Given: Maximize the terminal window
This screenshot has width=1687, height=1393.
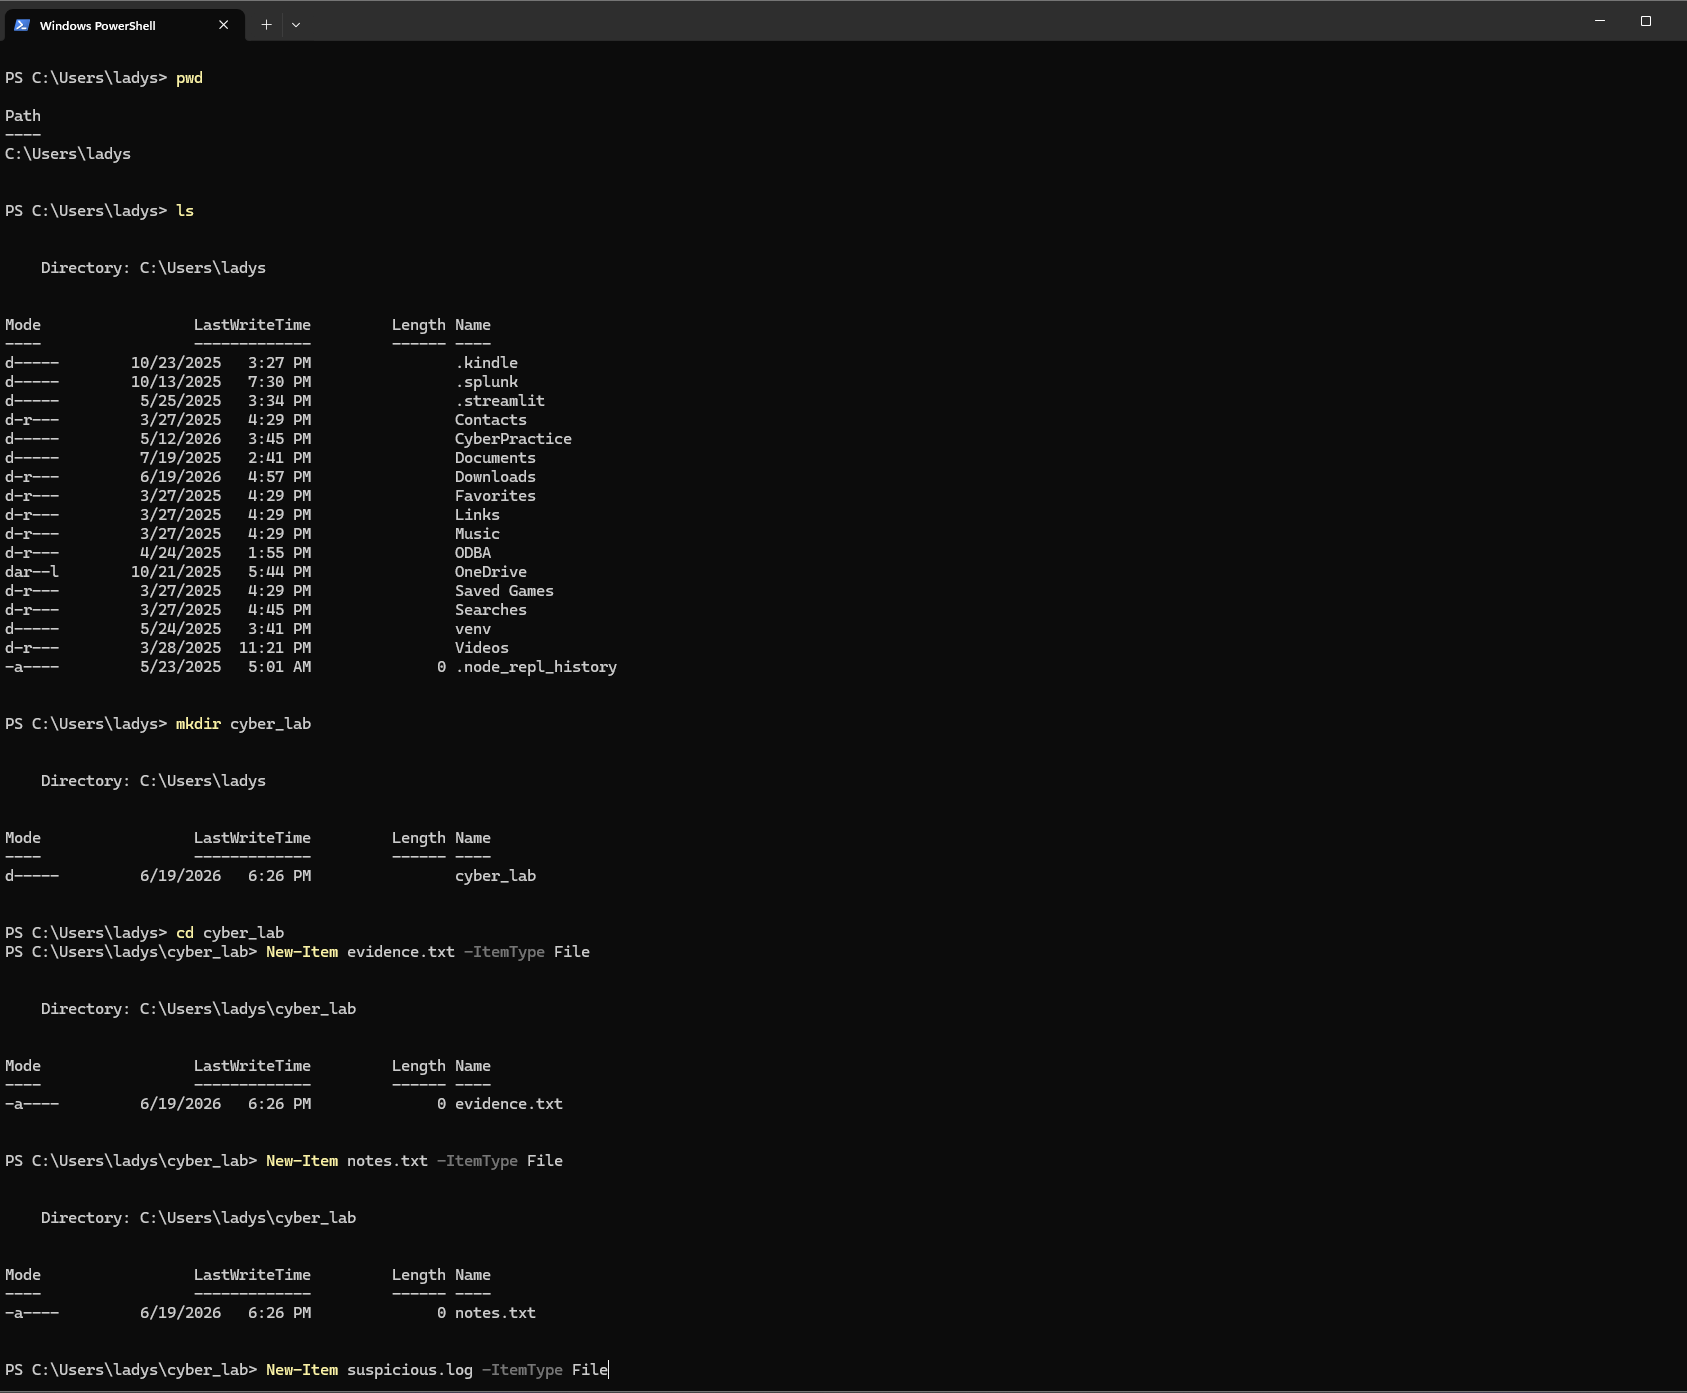Looking at the screenshot, I should tap(1646, 21).
